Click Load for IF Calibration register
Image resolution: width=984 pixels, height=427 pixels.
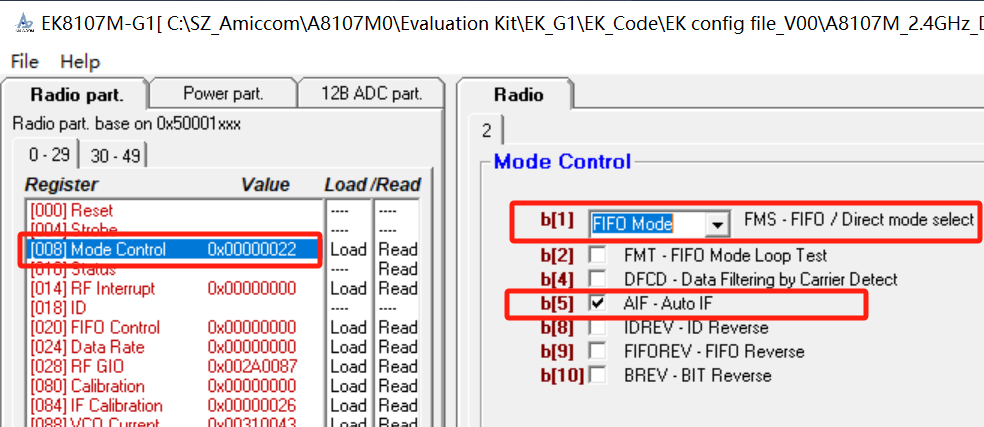[348, 406]
